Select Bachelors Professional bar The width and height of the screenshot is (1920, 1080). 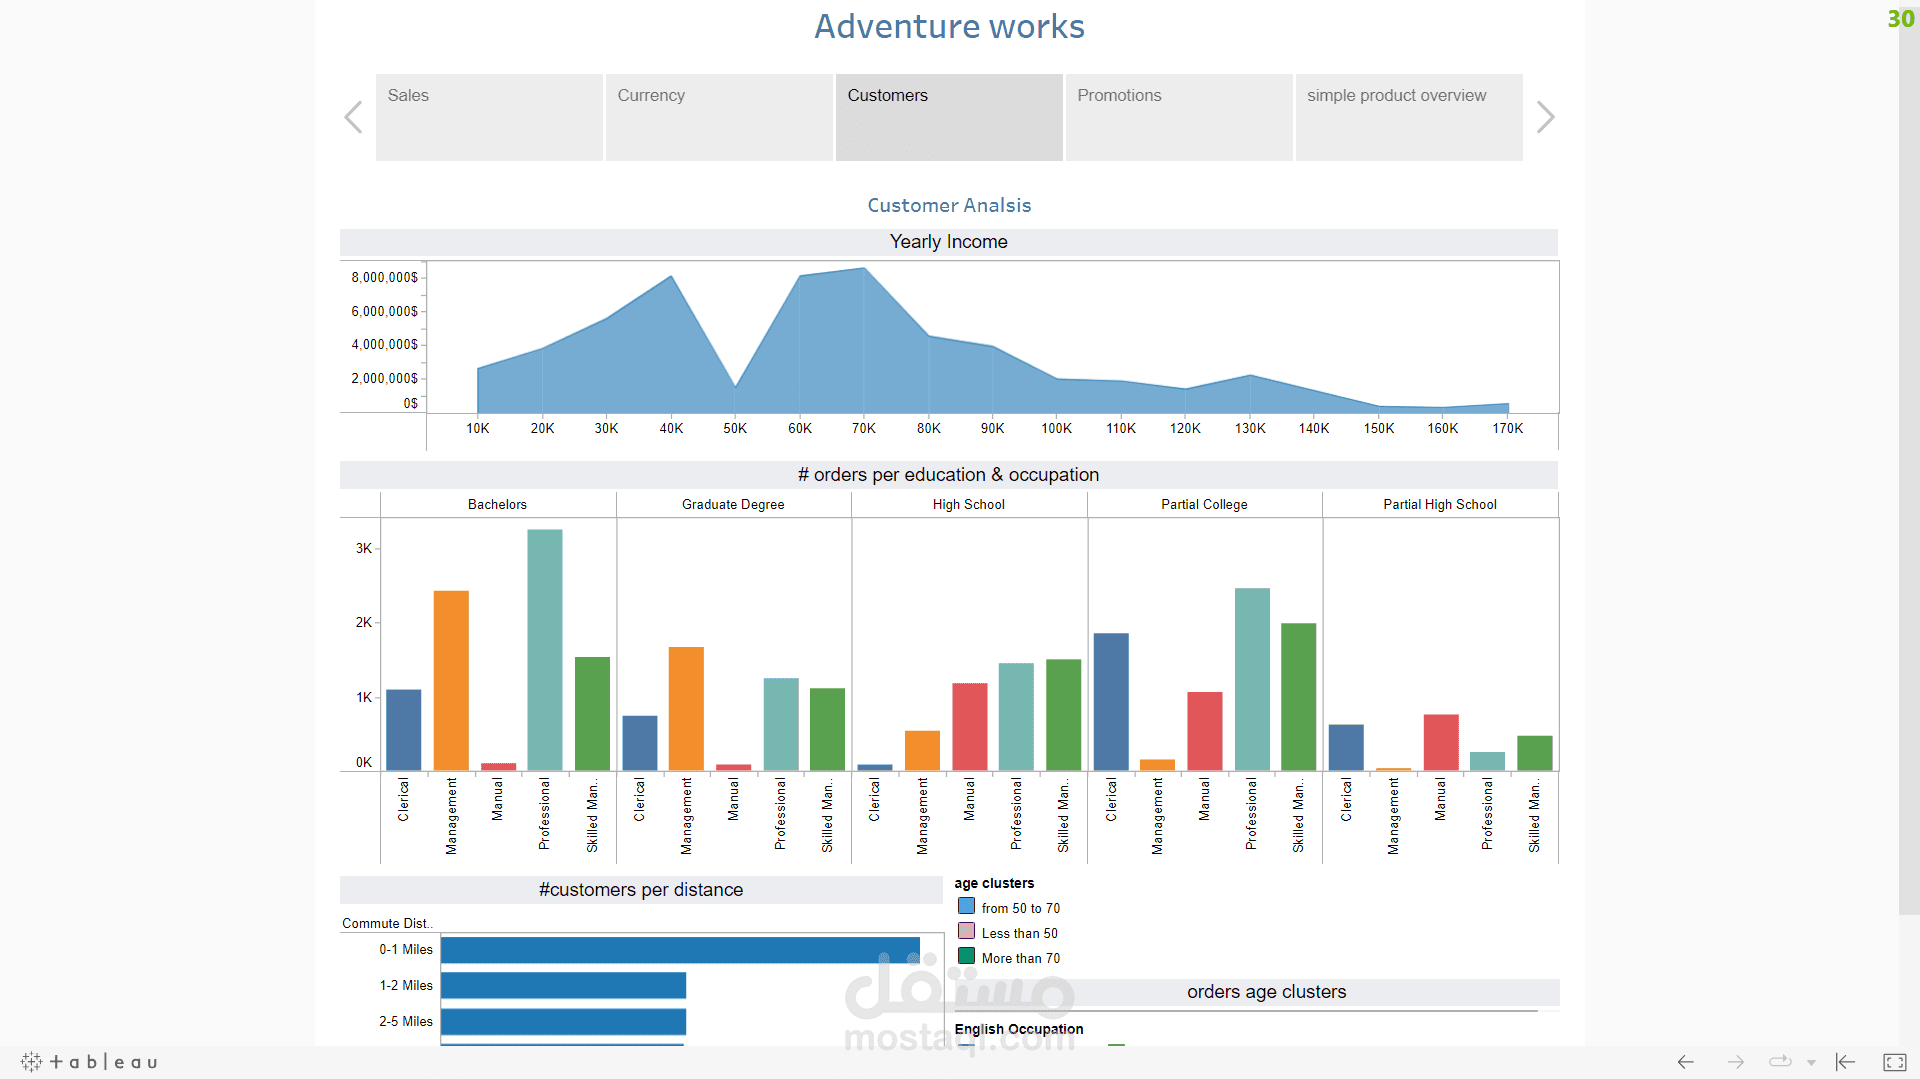(545, 650)
